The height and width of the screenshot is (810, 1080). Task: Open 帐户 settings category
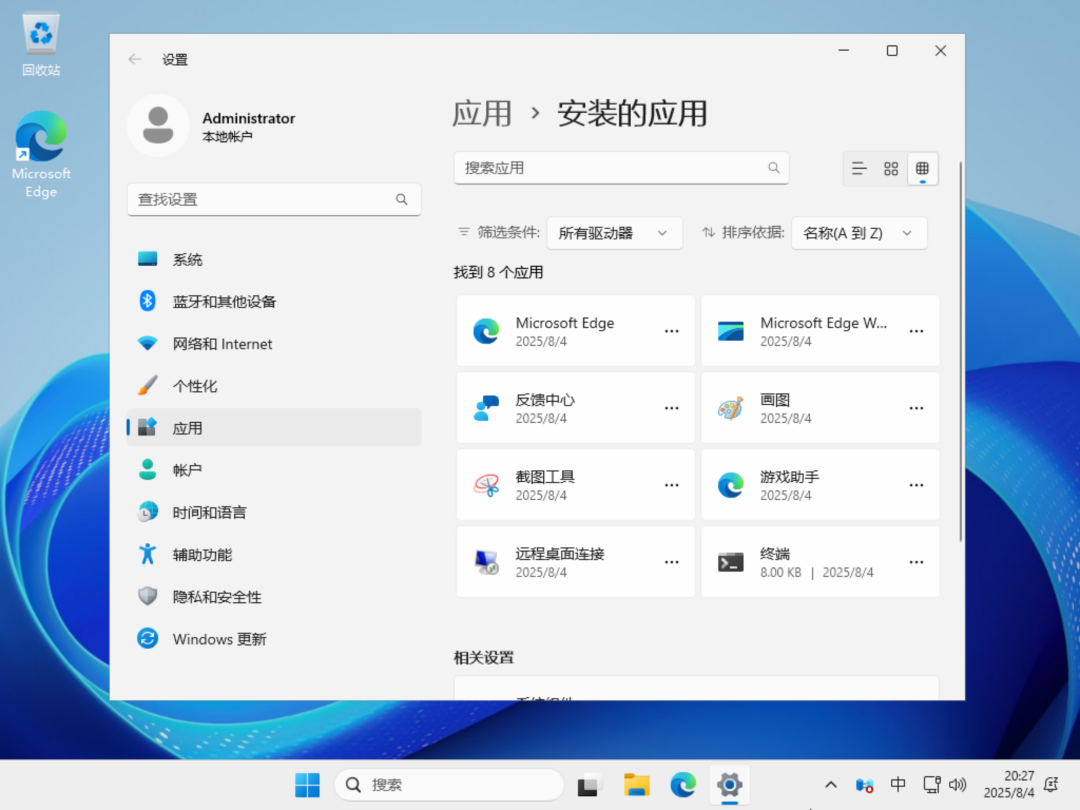[x=274, y=470]
